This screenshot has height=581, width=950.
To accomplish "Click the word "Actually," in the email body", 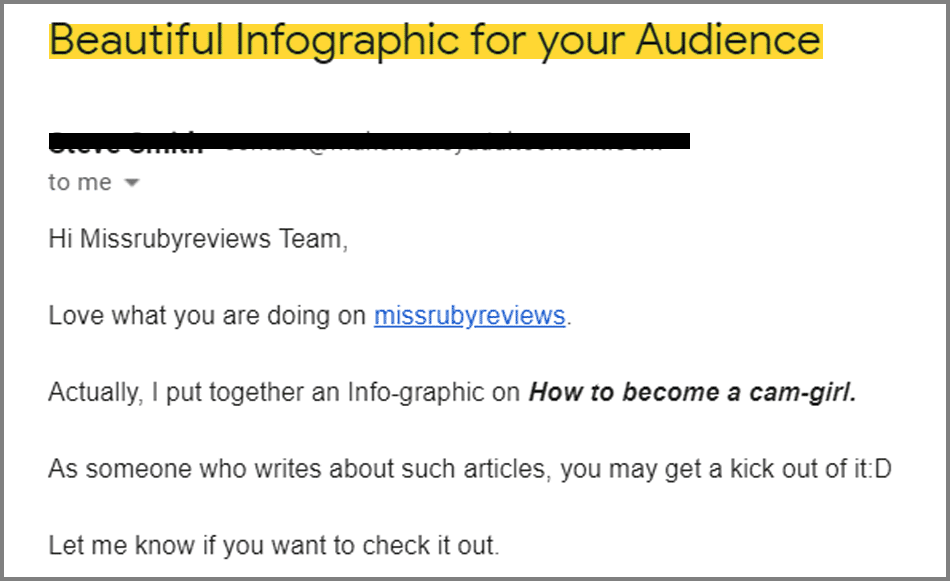I will coord(96,393).
